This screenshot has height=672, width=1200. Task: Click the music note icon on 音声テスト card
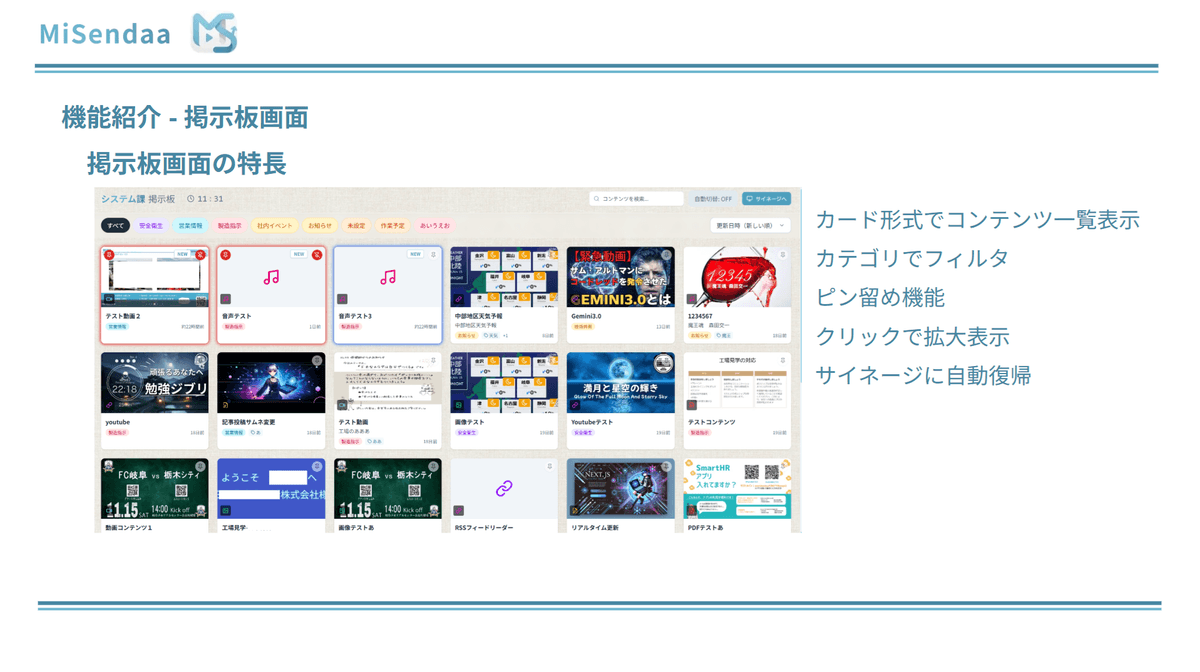tap(271, 277)
